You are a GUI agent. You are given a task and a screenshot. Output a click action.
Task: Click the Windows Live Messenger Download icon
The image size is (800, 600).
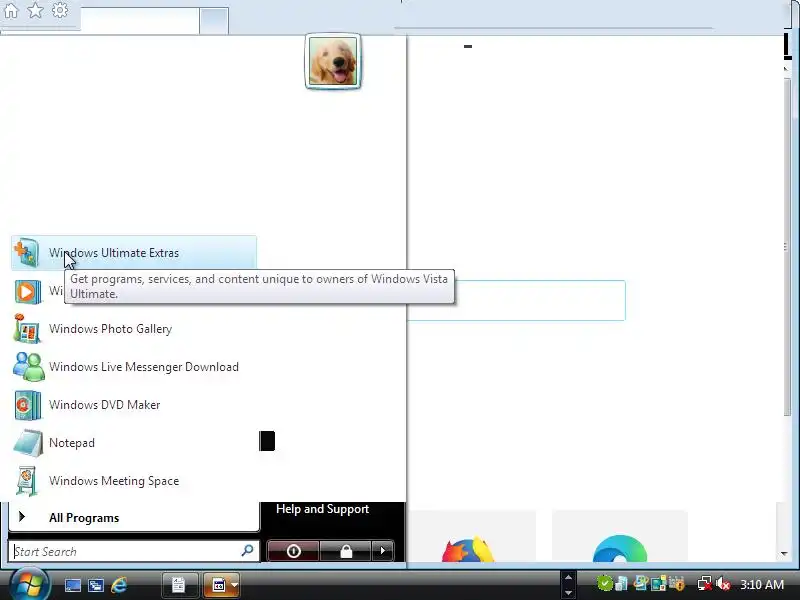(x=29, y=367)
